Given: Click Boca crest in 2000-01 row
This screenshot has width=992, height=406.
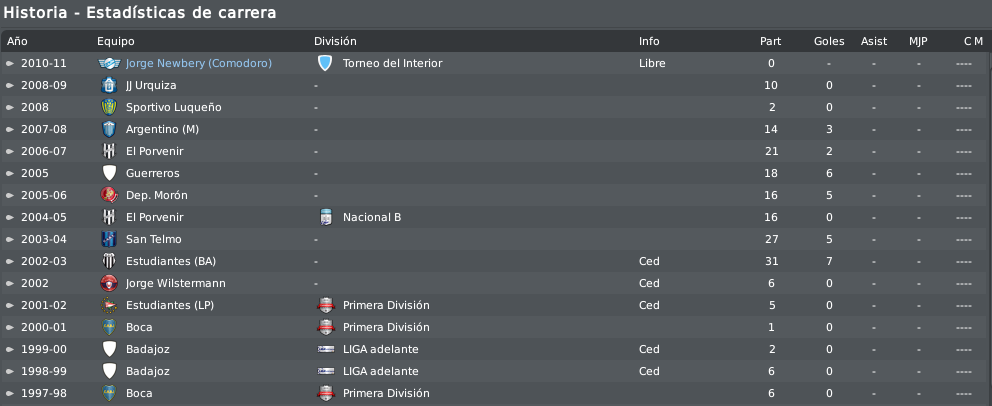Looking at the screenshot, I should pos(109,328).
